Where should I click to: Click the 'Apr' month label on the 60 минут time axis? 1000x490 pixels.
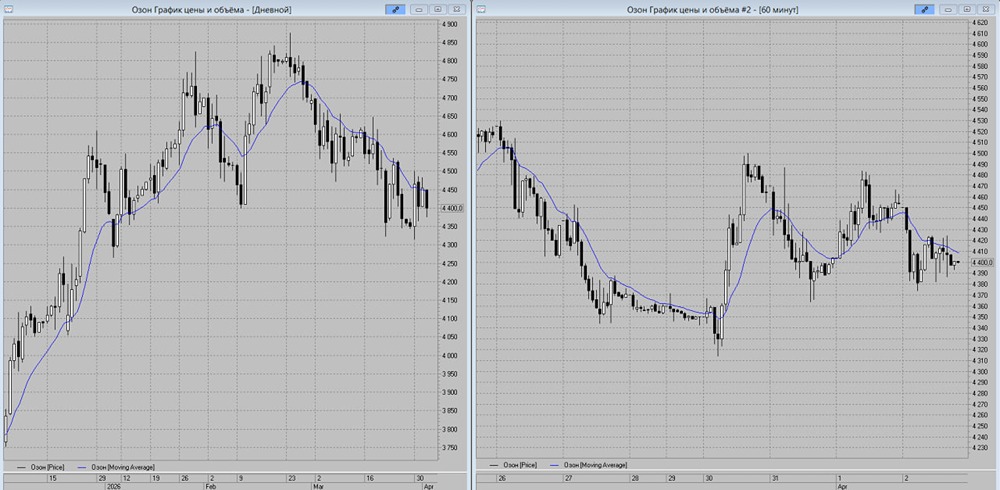(843, 485)
